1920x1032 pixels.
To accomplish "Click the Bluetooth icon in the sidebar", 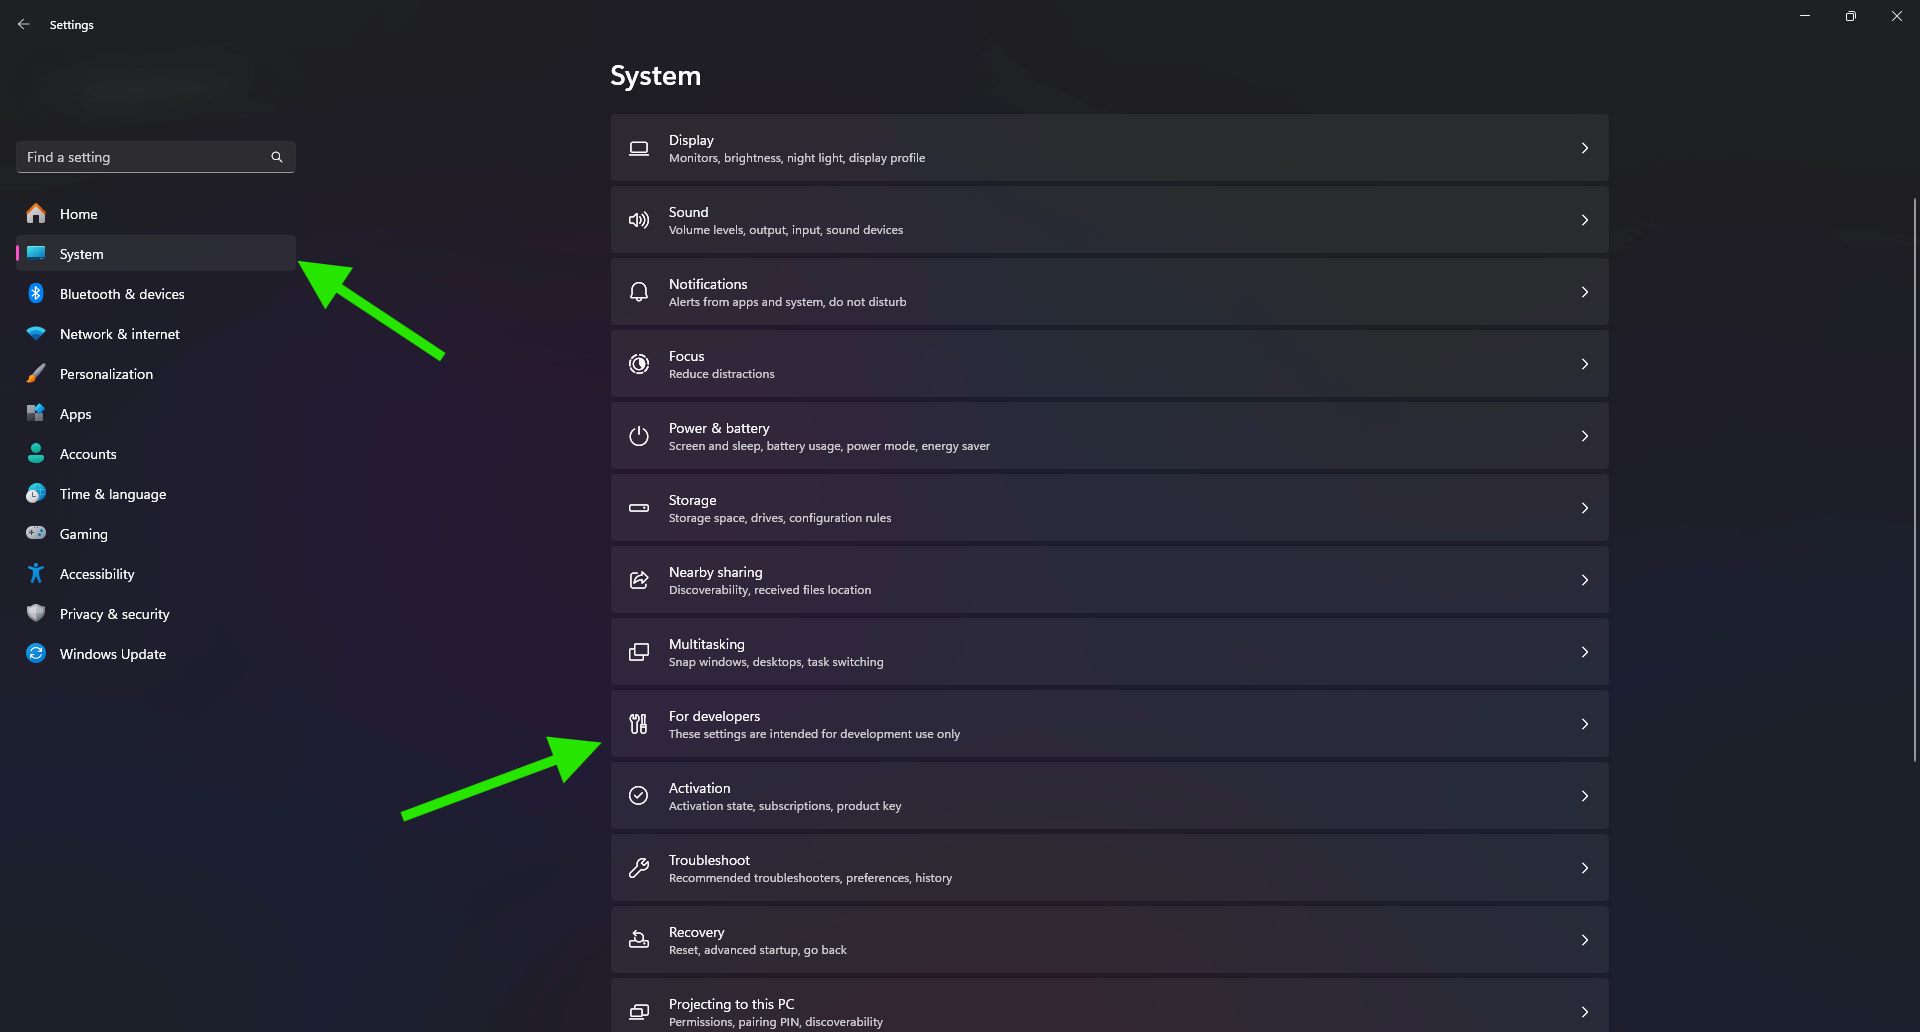I will pos(36,293).
